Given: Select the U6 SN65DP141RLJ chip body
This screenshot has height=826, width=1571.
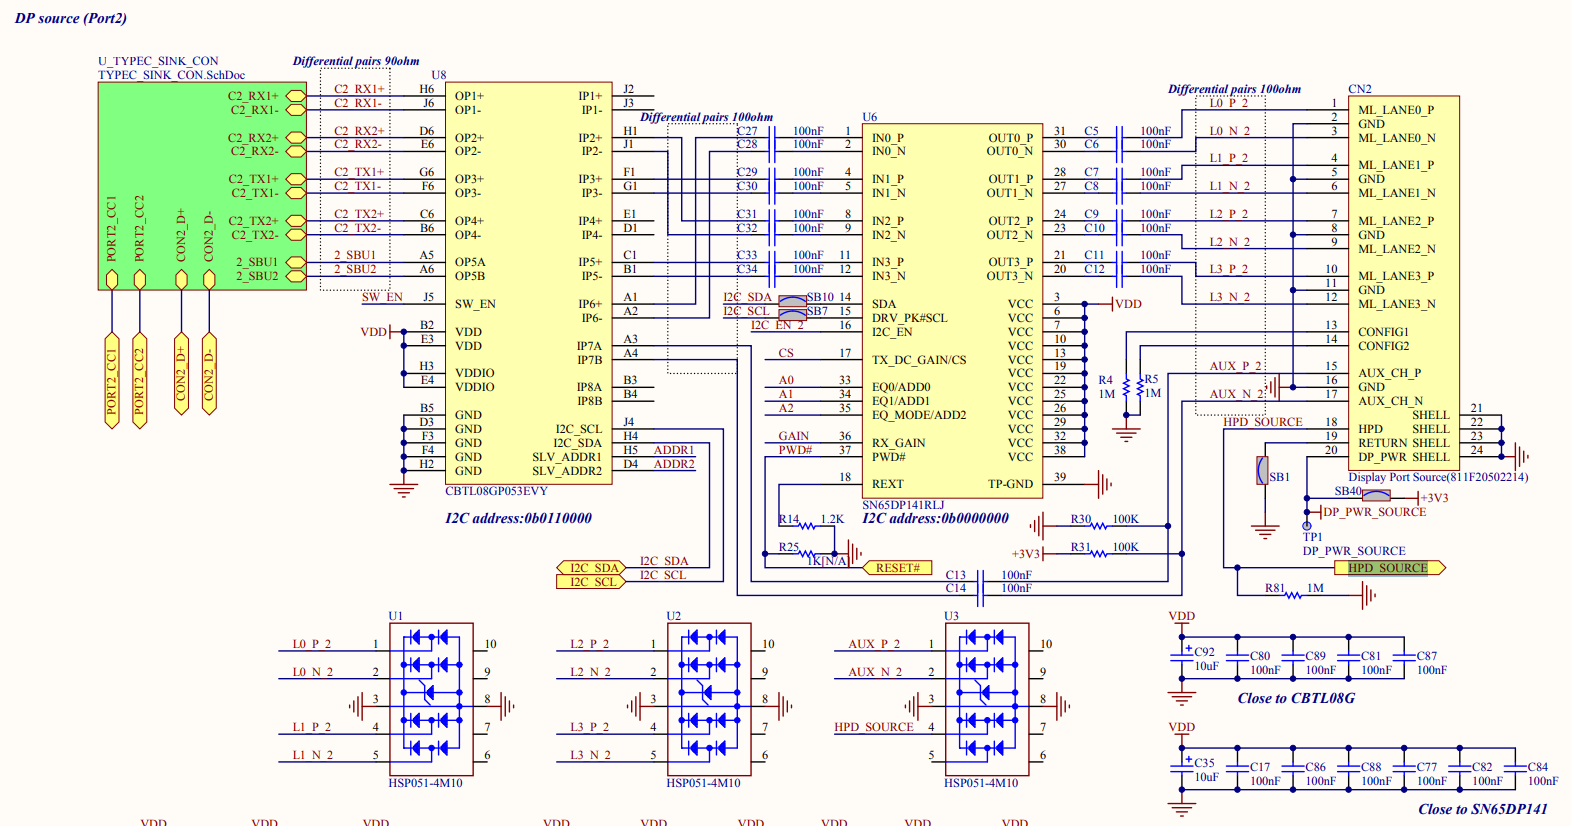Looking at the screenshot, I should tap(952, 311).
